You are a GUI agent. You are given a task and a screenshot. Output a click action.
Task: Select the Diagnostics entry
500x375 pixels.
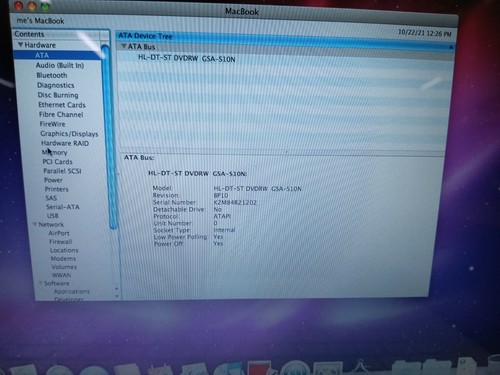pyautogui.click(x=56, y=85)
